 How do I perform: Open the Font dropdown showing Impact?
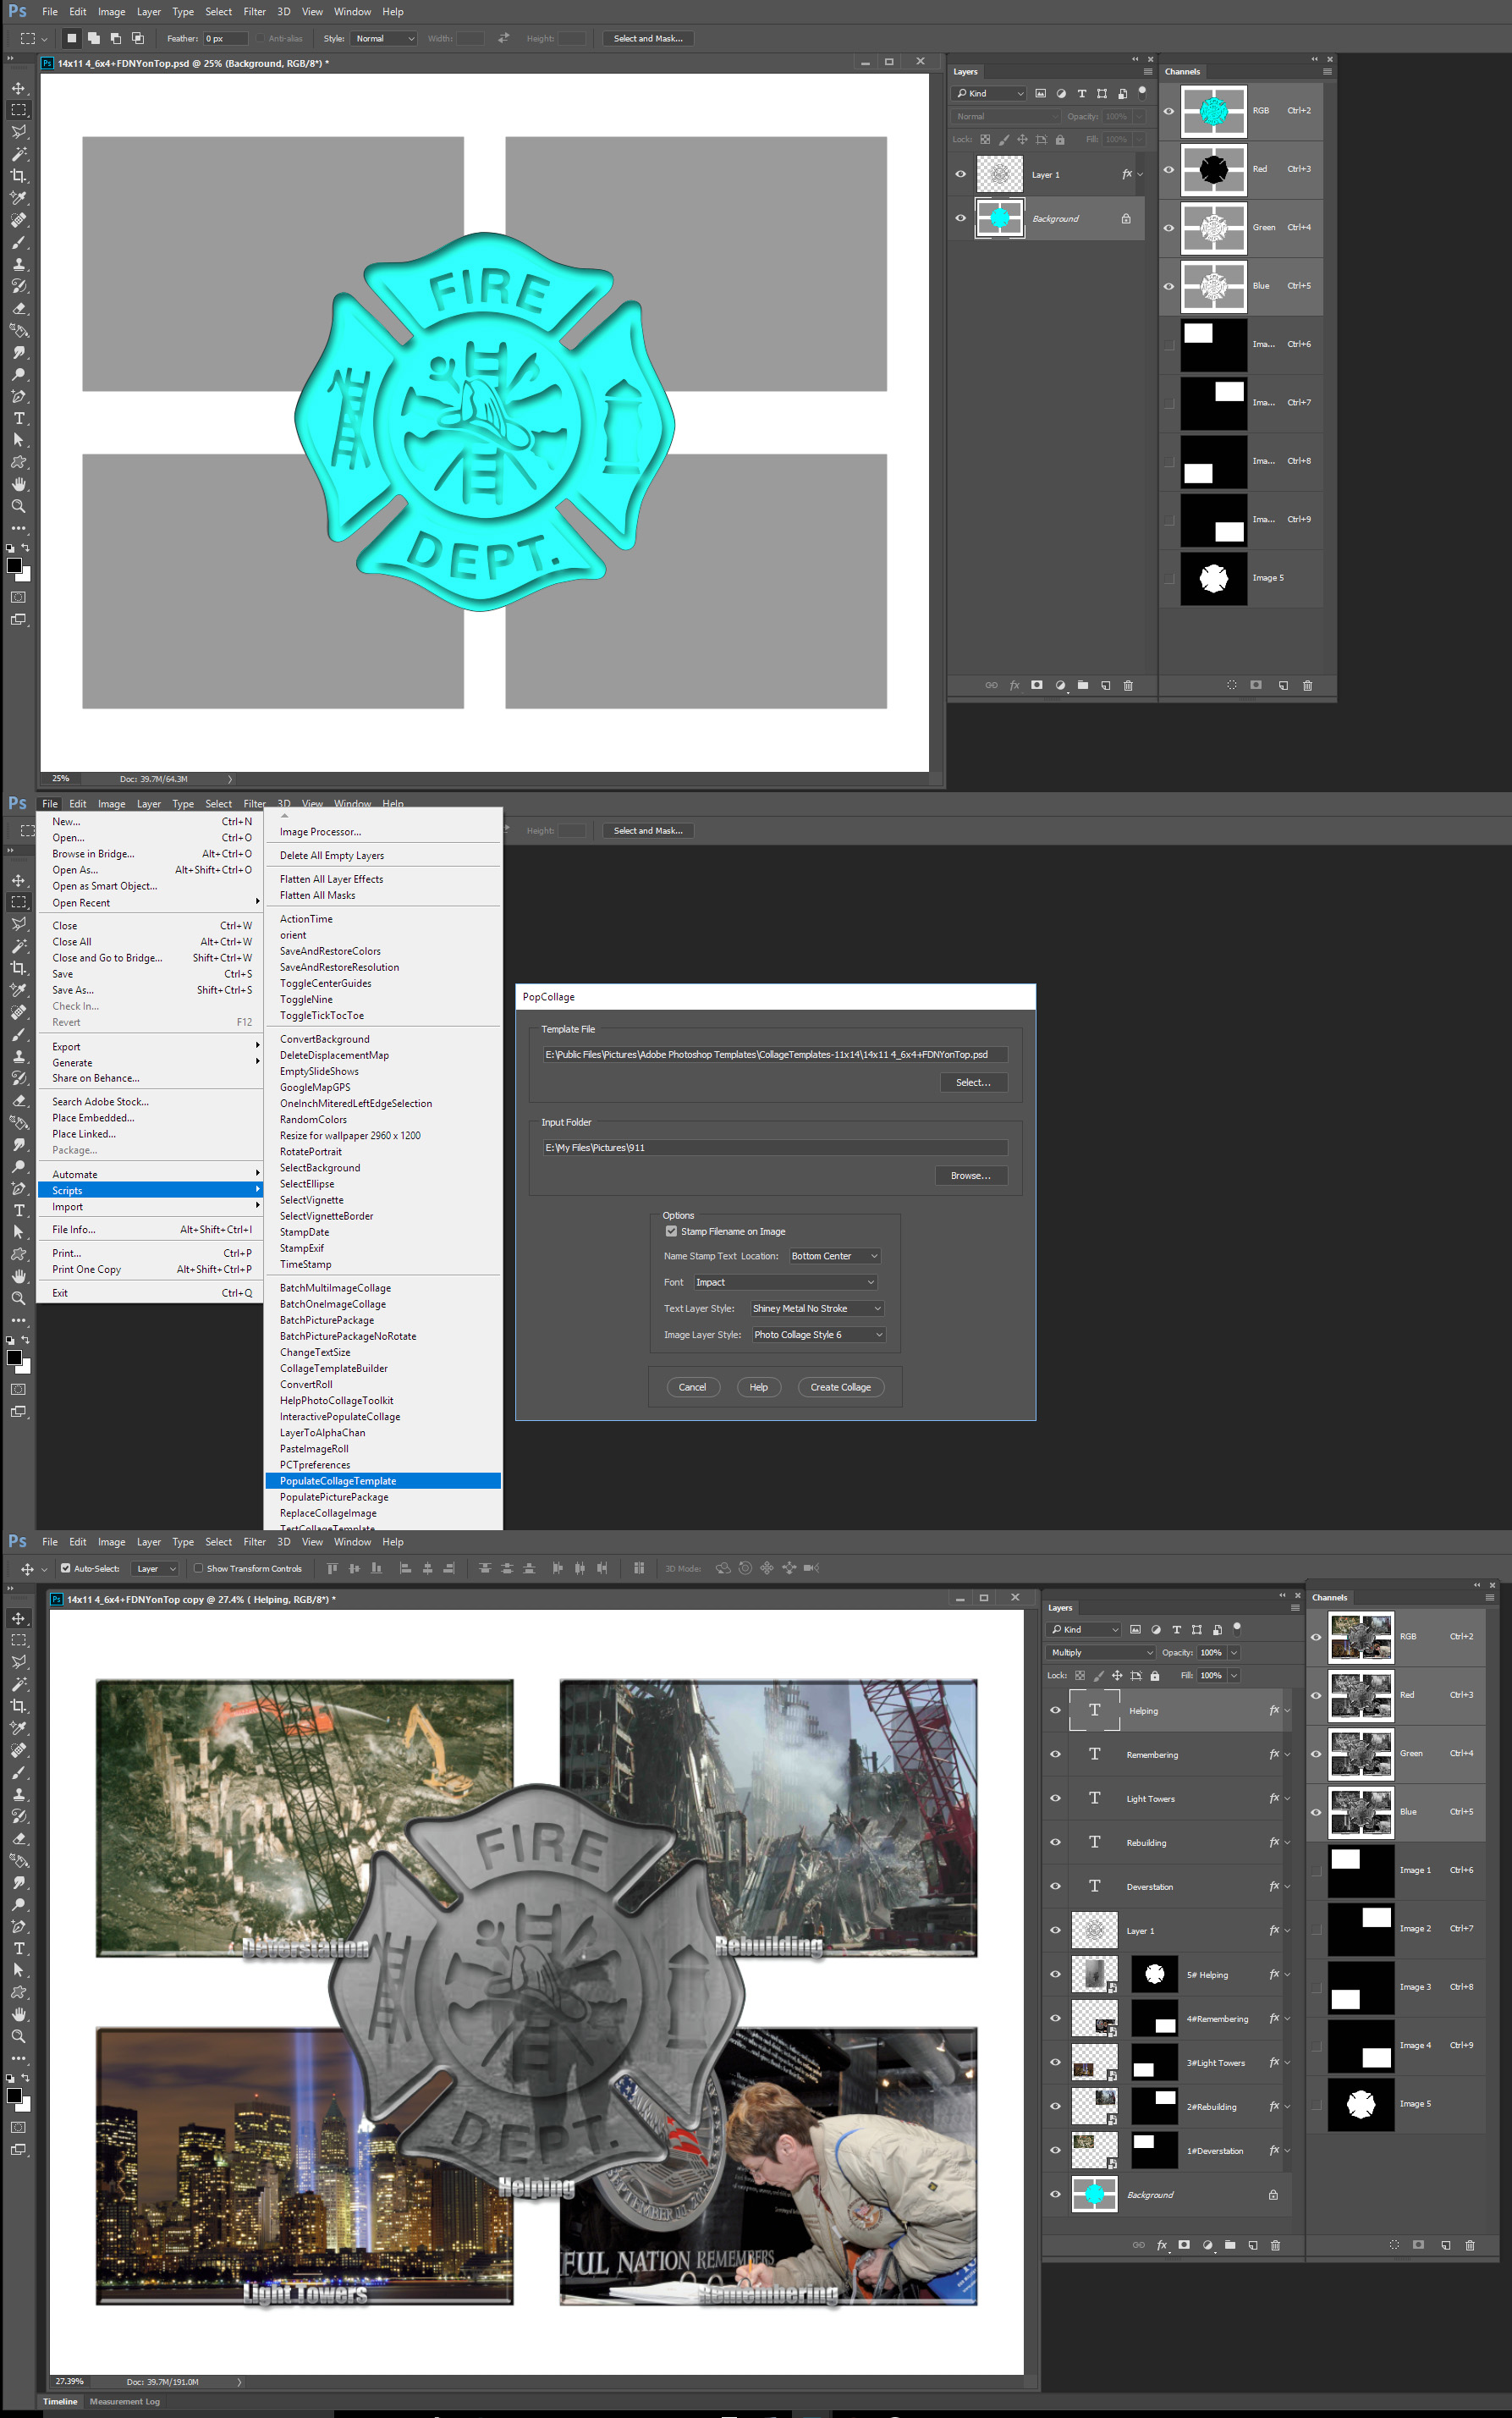point(785,1282)
